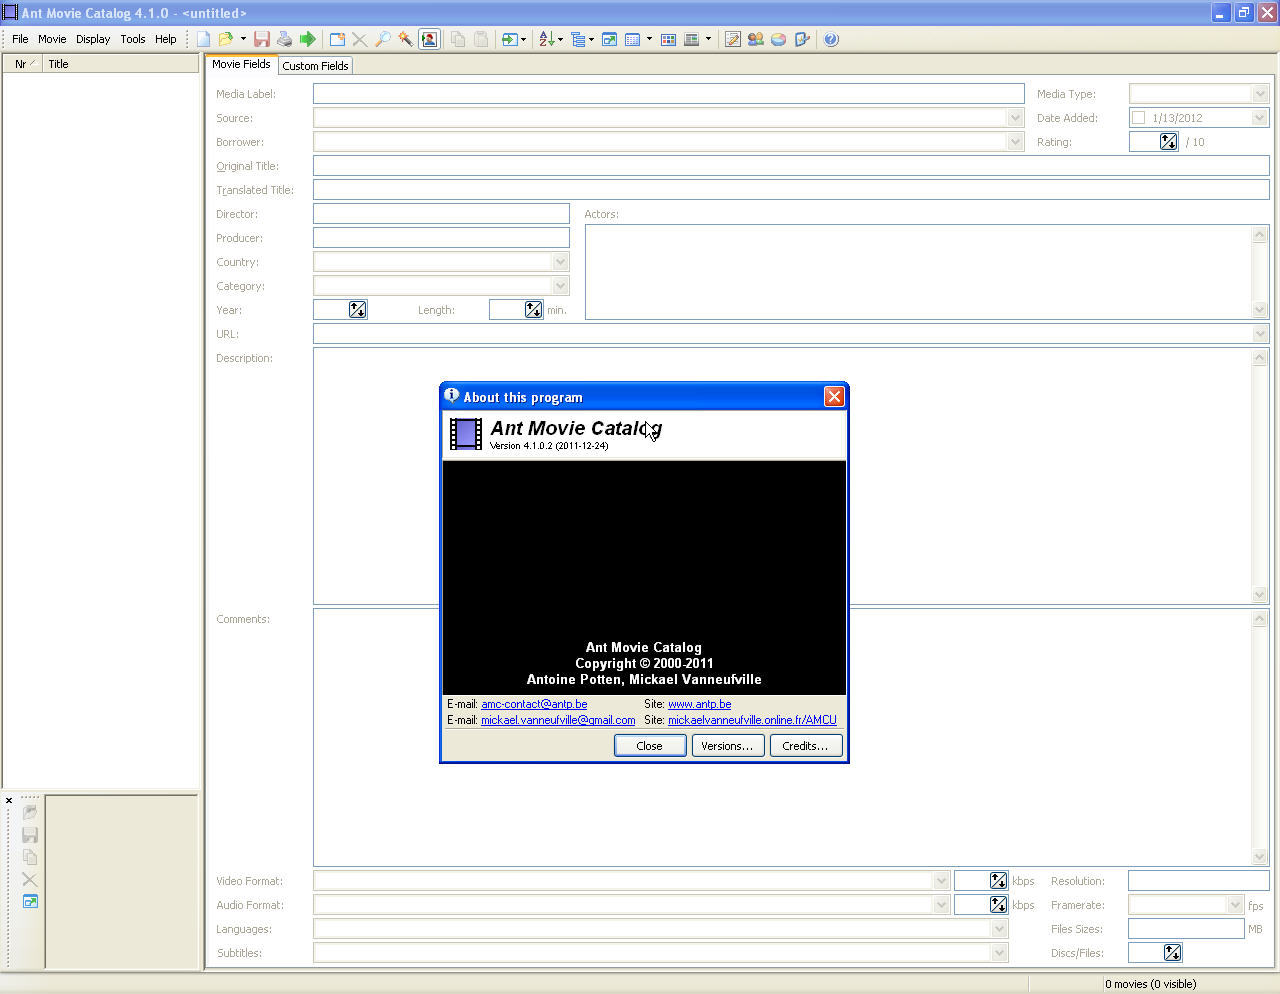This screenshot has width=1280, height=994.
Task: Open the sort order dropdown arrow
Action: (x=560, y=40)
